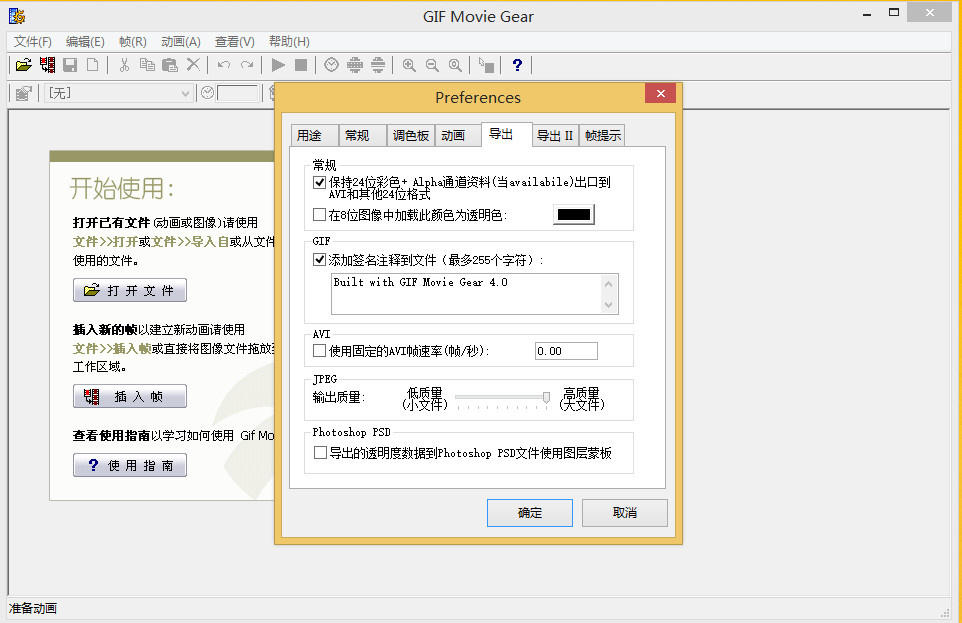
Task: Enable fixed AVI frame rate checkbox
Action: 320,351
